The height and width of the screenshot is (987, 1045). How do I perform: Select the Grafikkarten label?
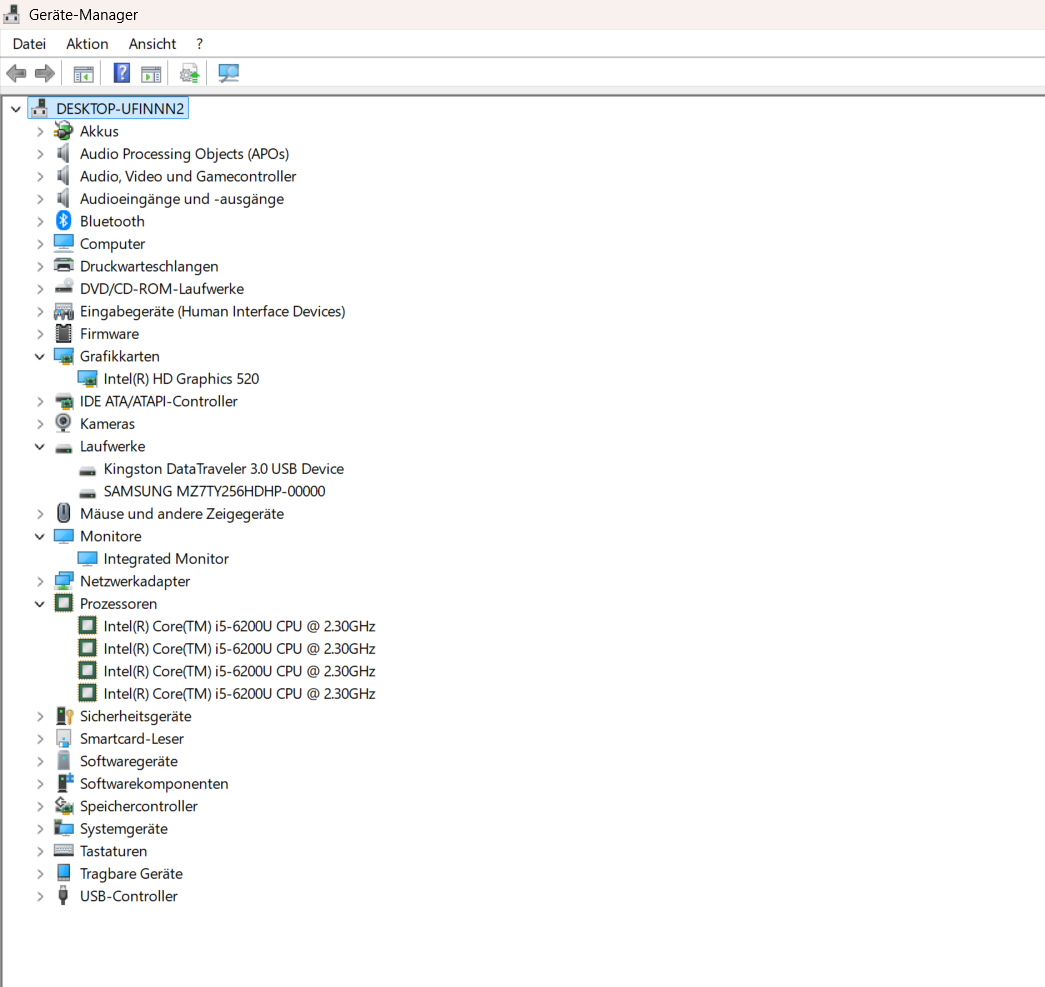[120, 356]
